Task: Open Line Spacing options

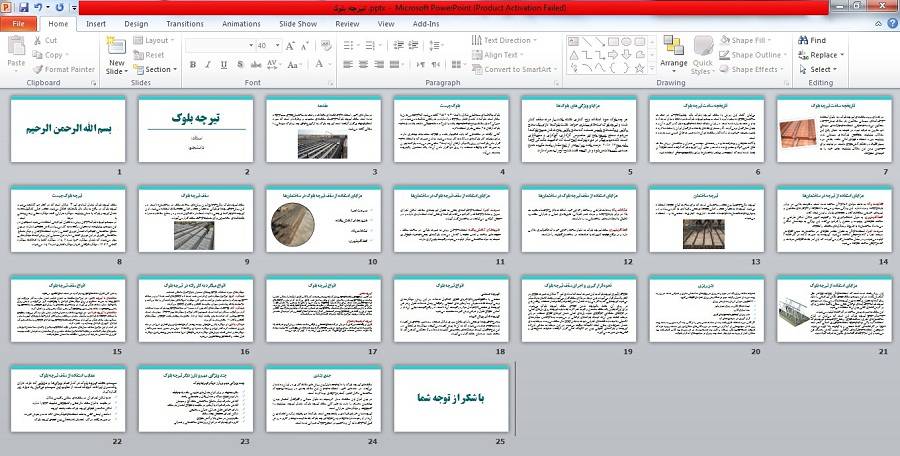Action: 436,45
